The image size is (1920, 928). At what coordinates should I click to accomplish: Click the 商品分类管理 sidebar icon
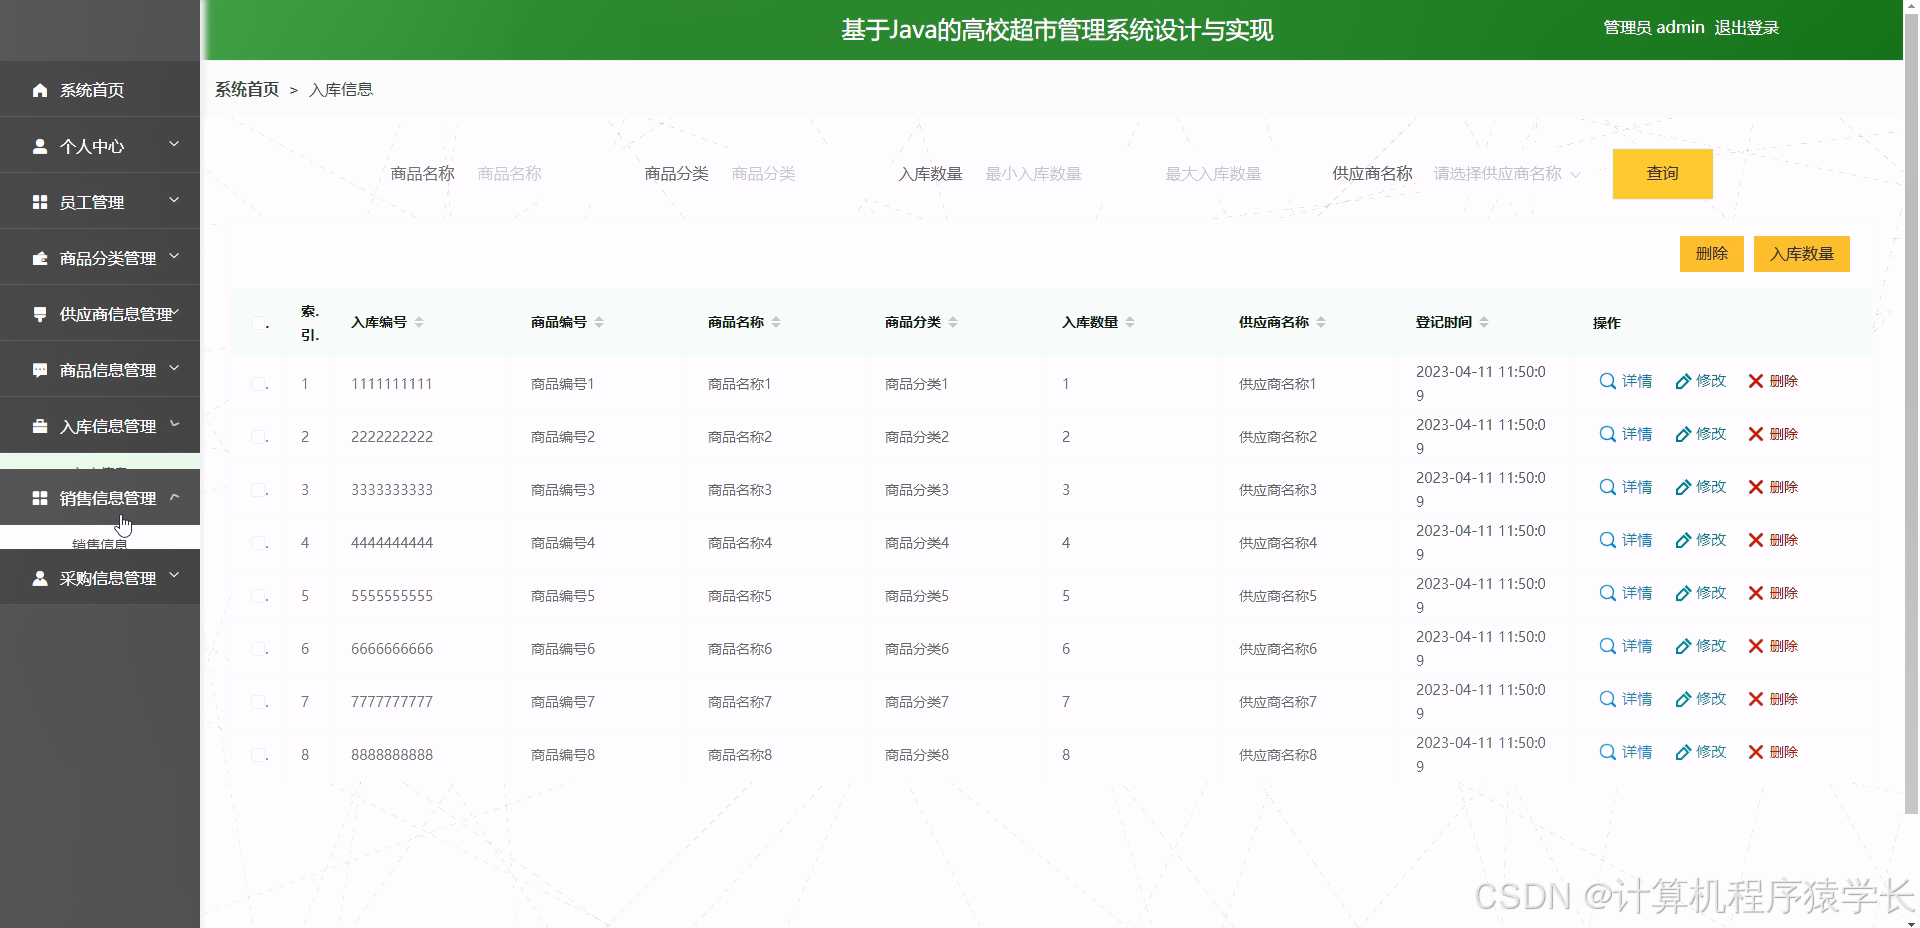pos(40,257)
